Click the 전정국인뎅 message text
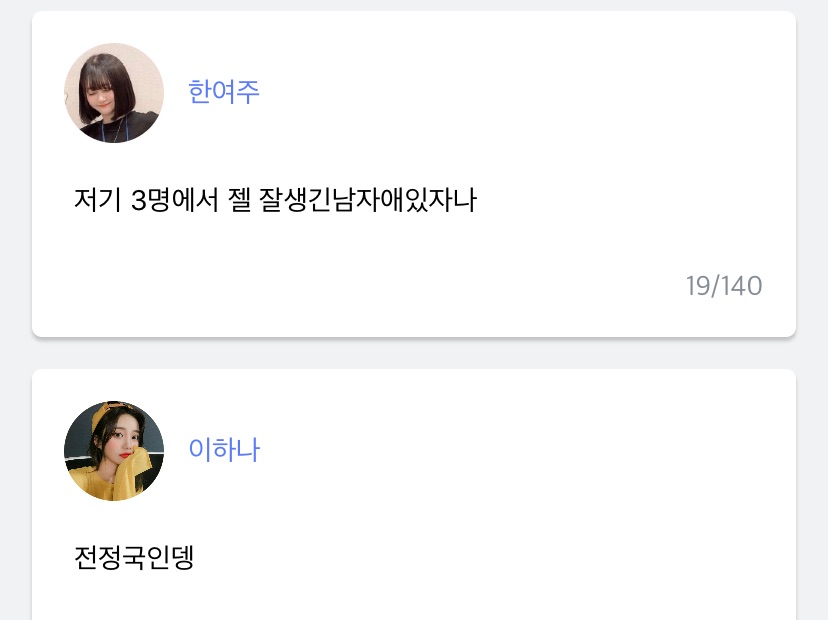Viewport: 828px width, 620px height. pyautogui.click(x=134, y=558)
